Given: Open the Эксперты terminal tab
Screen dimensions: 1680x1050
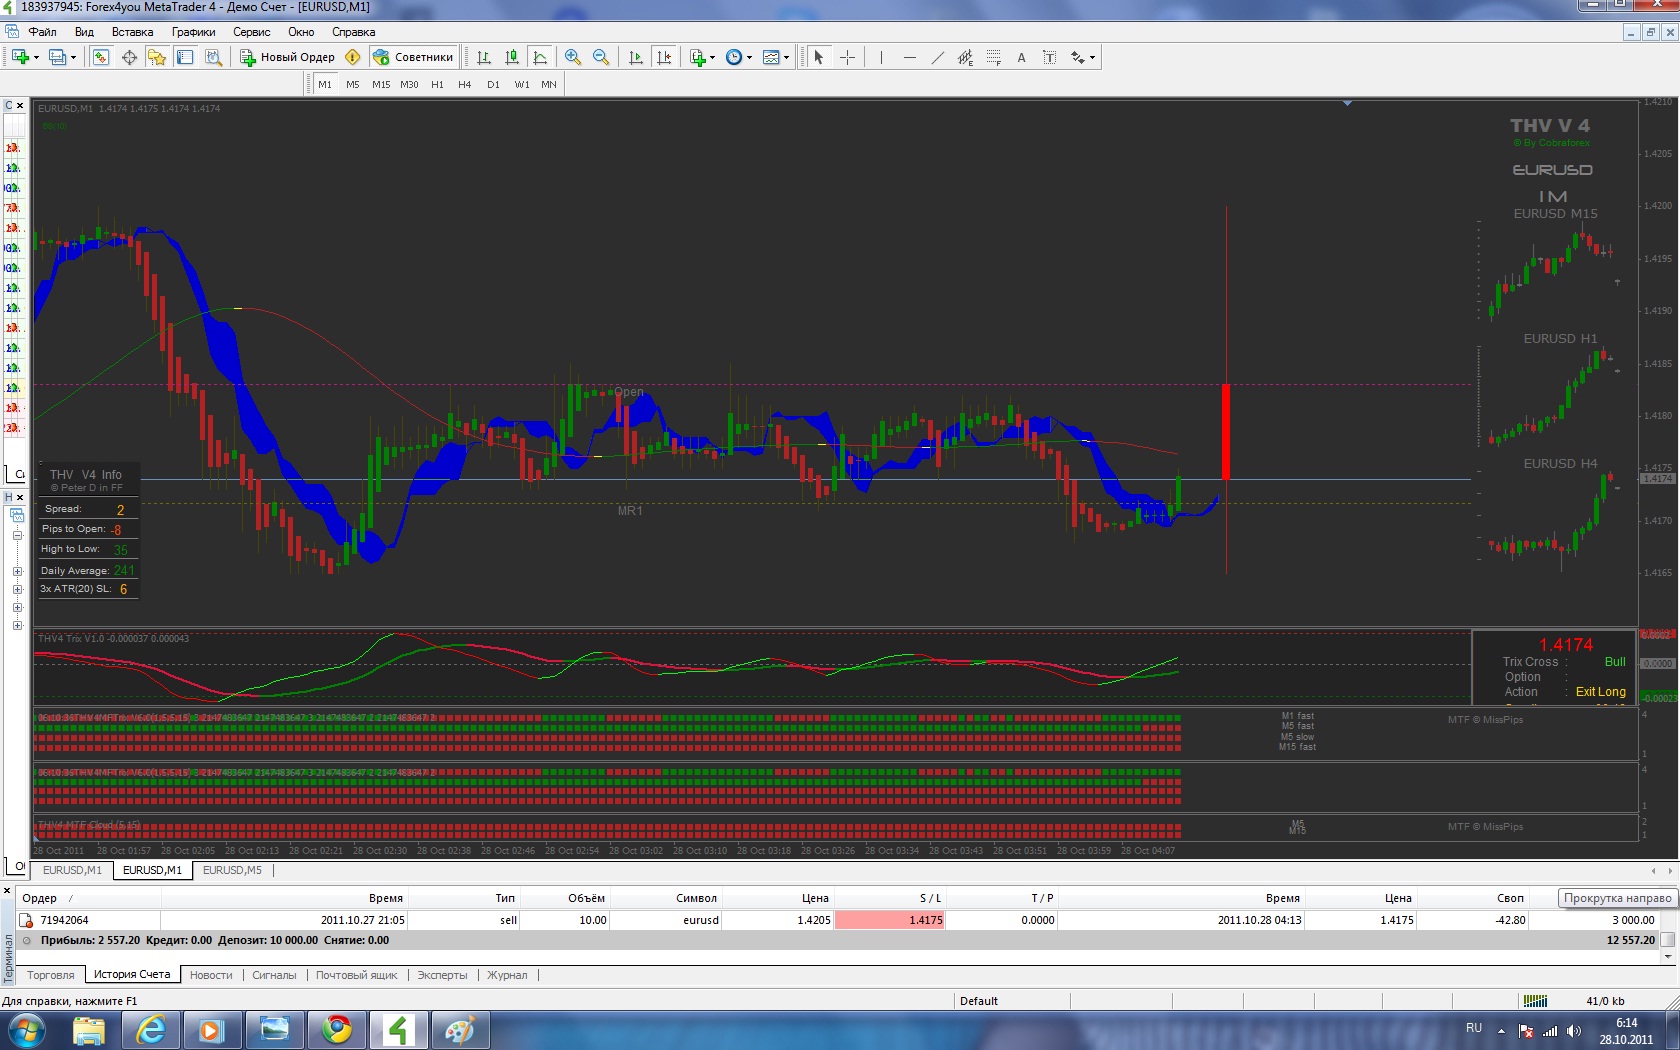Looking at the screenshot, I should click(442, 975).
